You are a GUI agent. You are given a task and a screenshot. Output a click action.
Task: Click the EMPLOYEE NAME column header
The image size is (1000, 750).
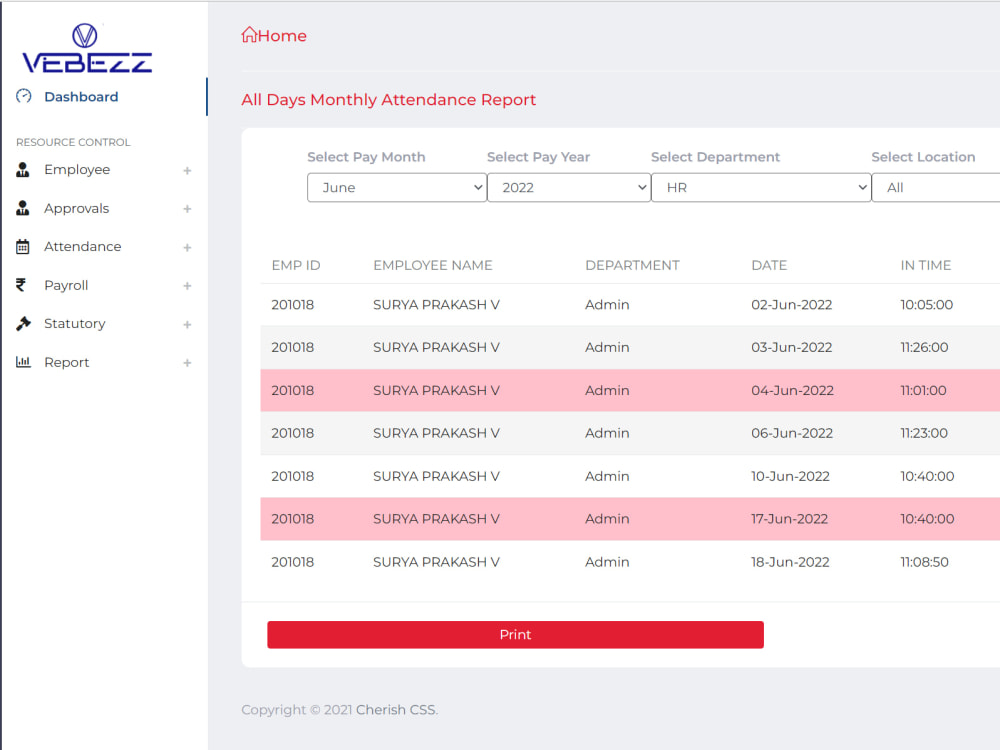433,265
